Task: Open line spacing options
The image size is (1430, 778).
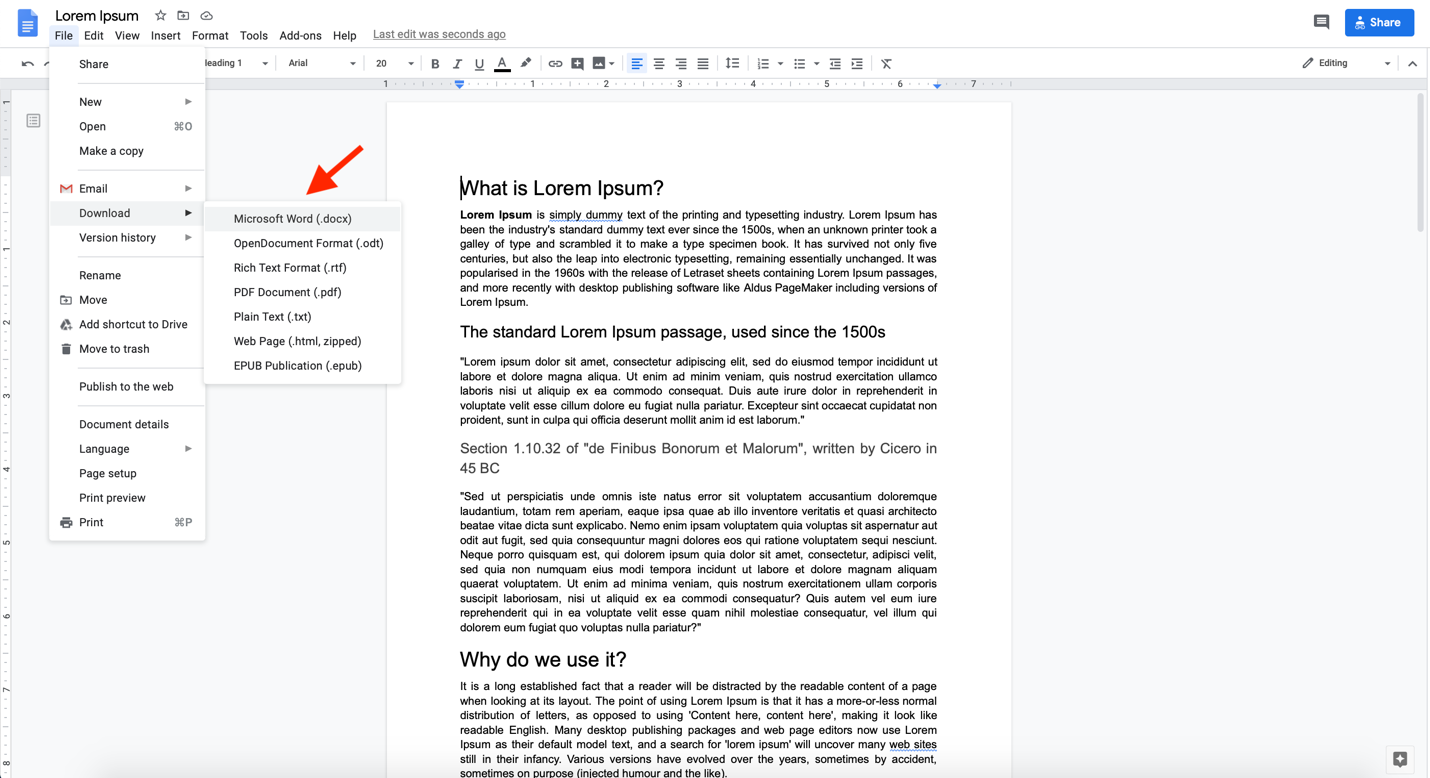Action: 732,64
